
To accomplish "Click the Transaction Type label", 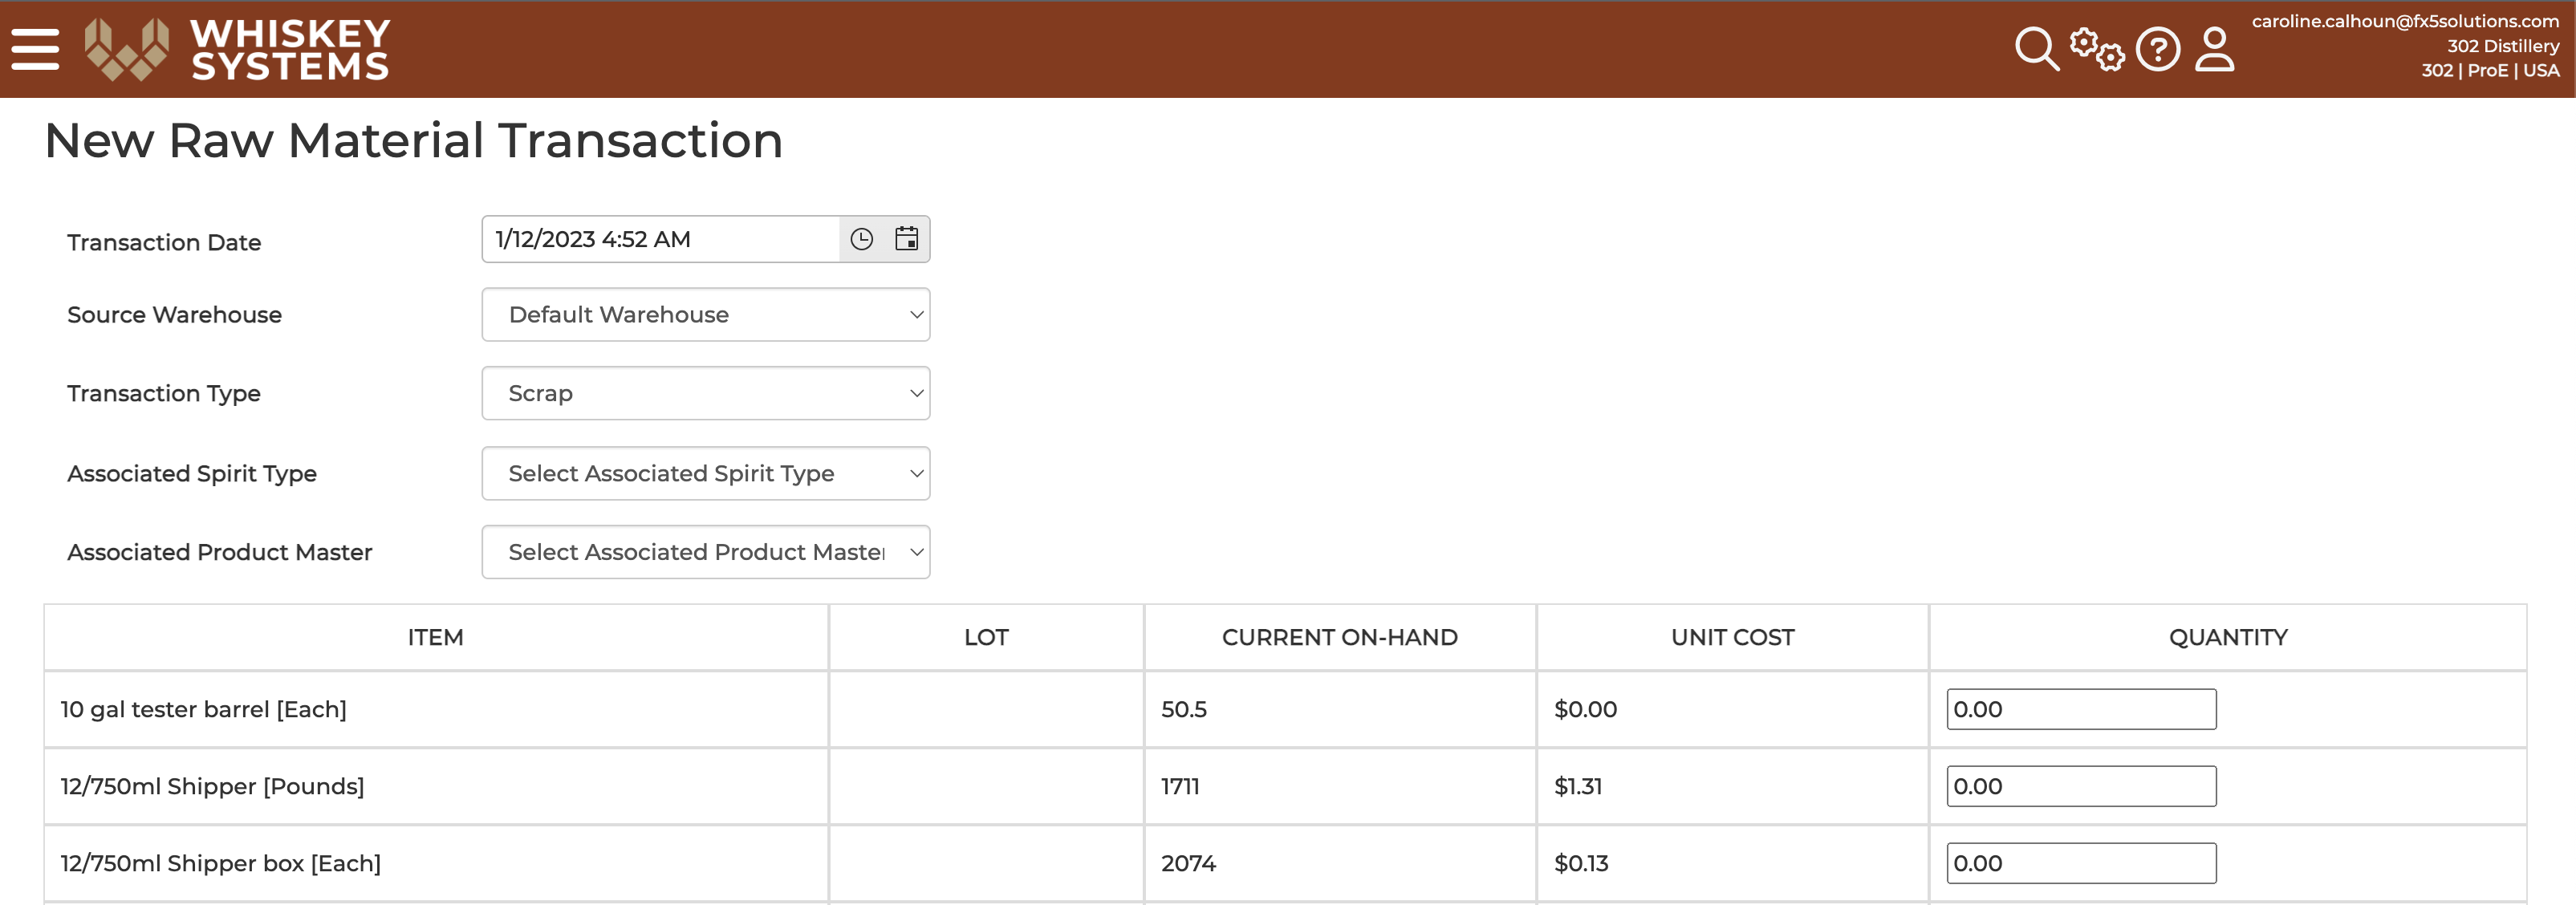I will click(164, 393).
